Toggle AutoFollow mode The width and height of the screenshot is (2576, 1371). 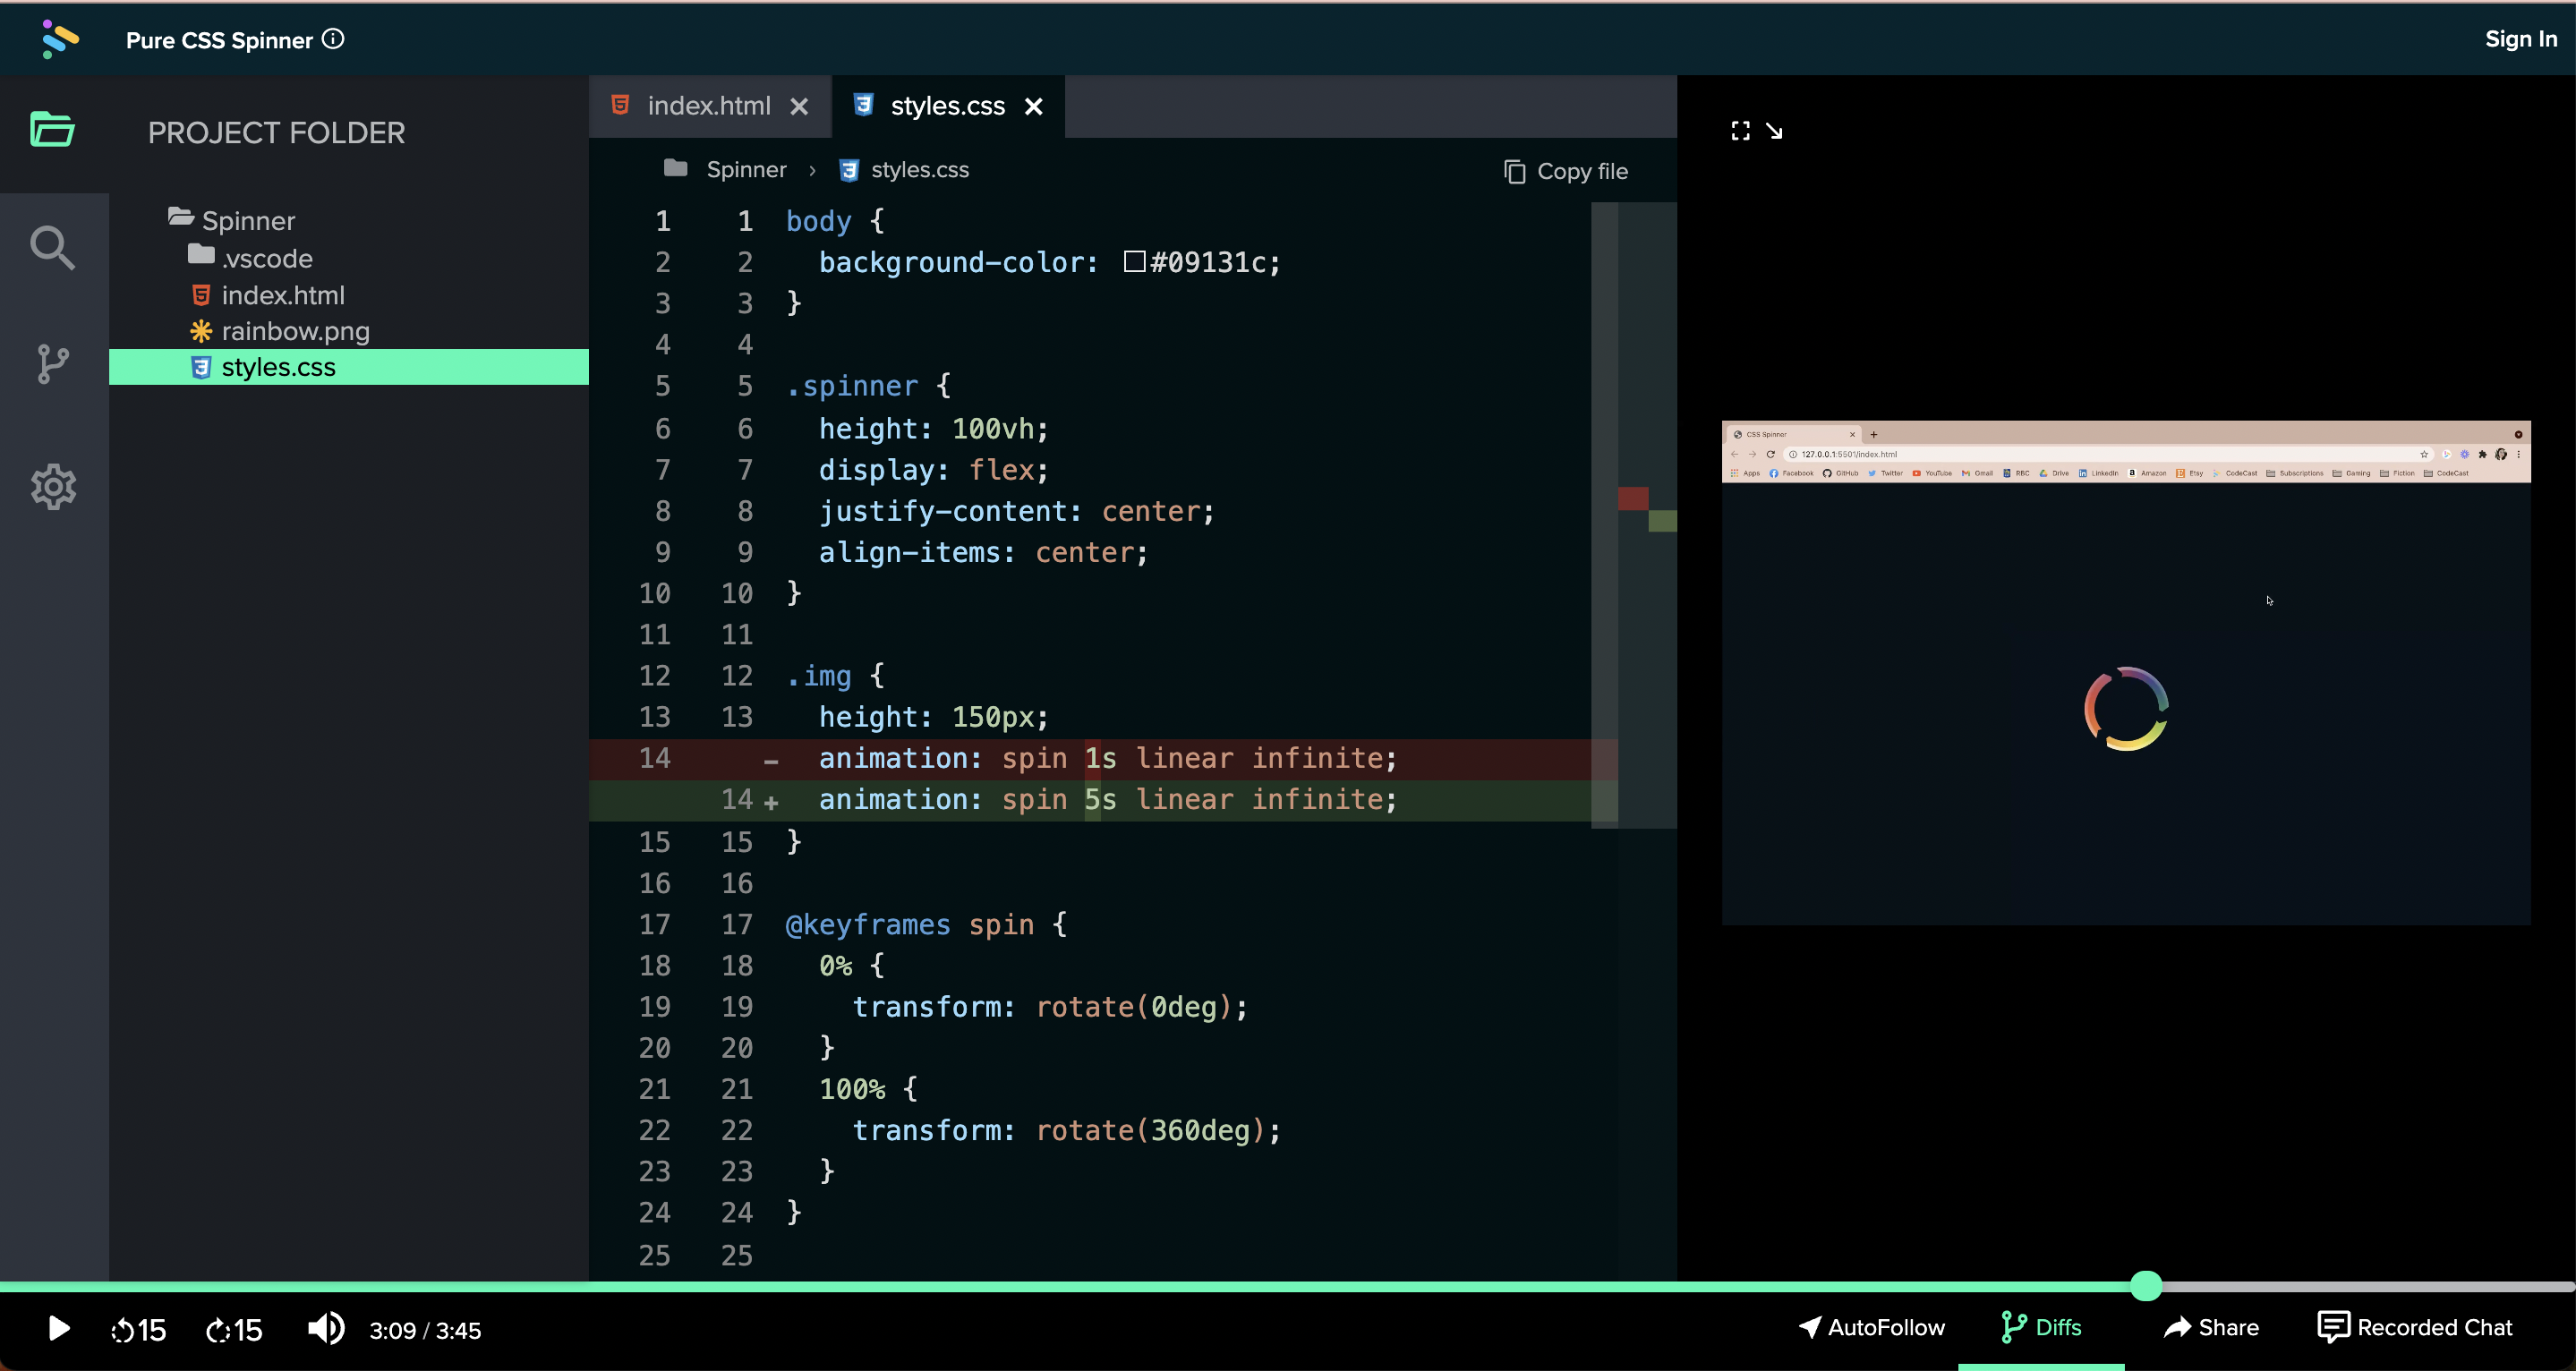[1872, 1327]
